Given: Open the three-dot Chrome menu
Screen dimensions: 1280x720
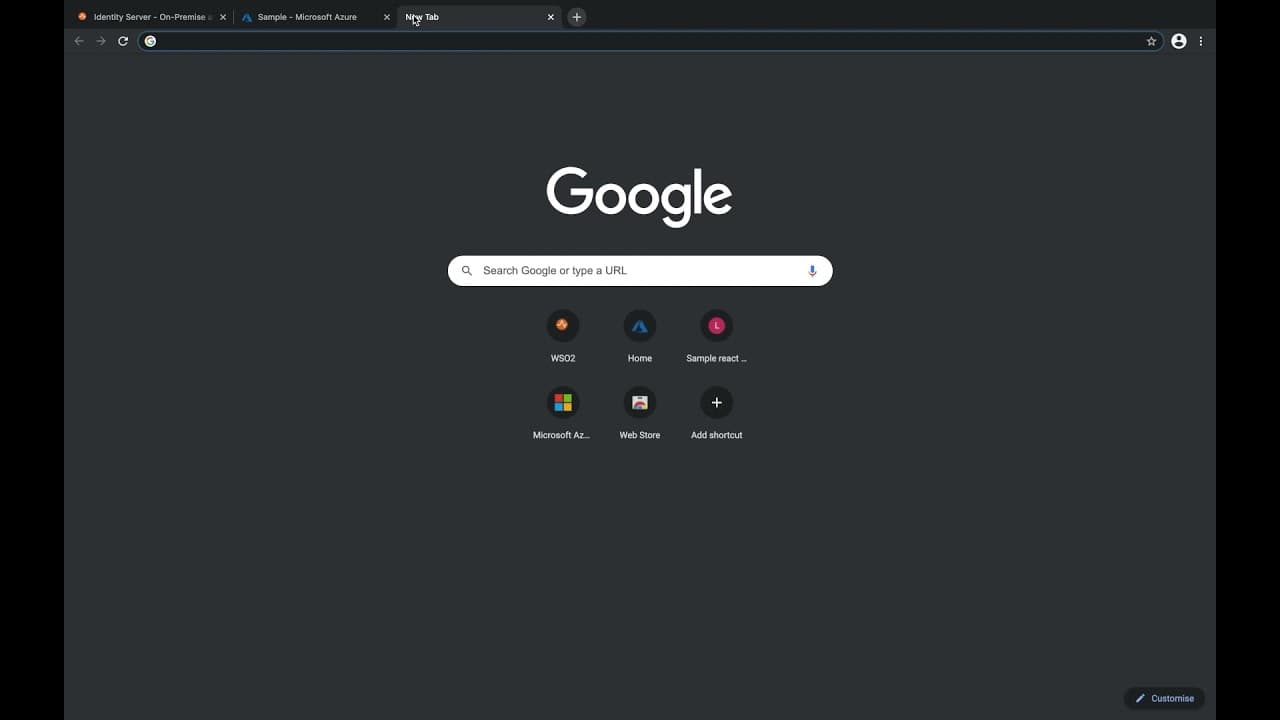Looking at the screenshot, I should [1201, 41].
